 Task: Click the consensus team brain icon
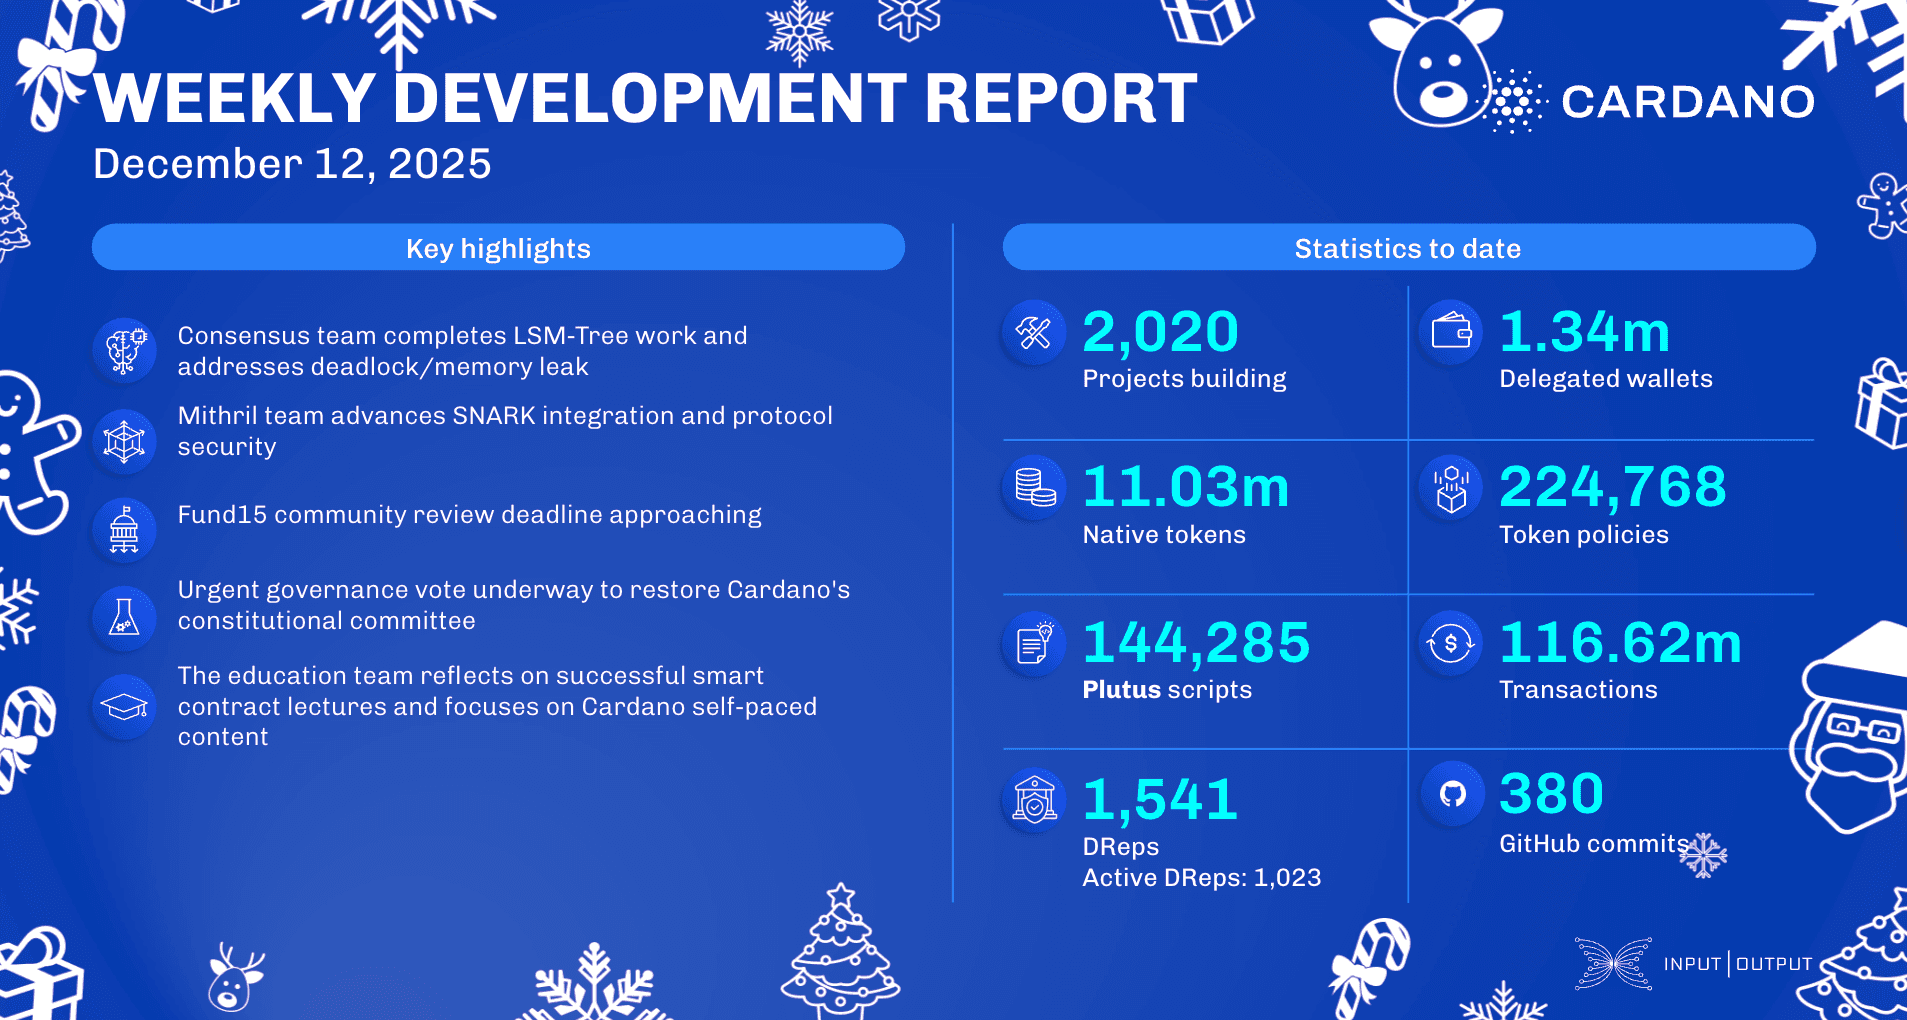124,350
